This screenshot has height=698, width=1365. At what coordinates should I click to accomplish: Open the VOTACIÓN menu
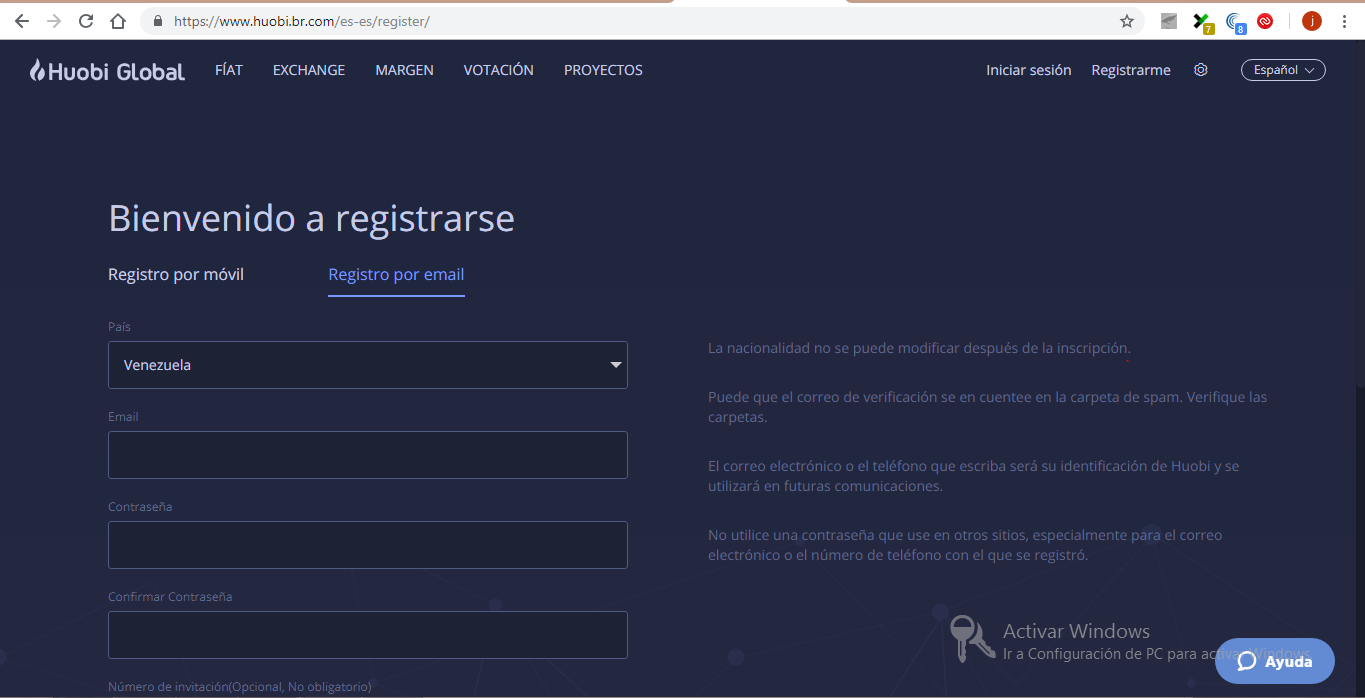pos(499,70)
